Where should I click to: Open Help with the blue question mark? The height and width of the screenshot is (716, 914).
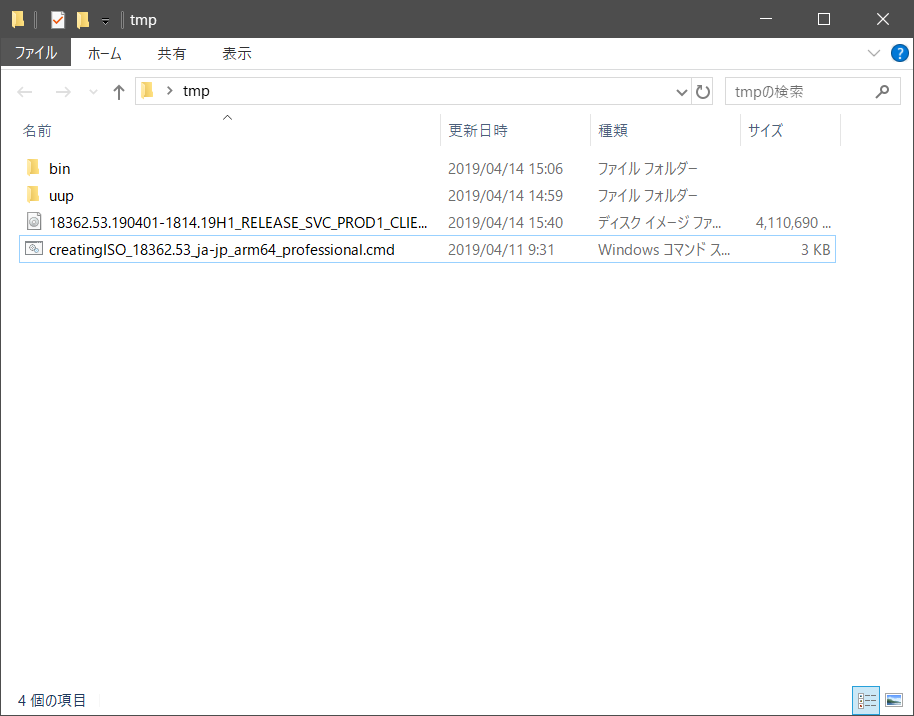click(899, 53)
